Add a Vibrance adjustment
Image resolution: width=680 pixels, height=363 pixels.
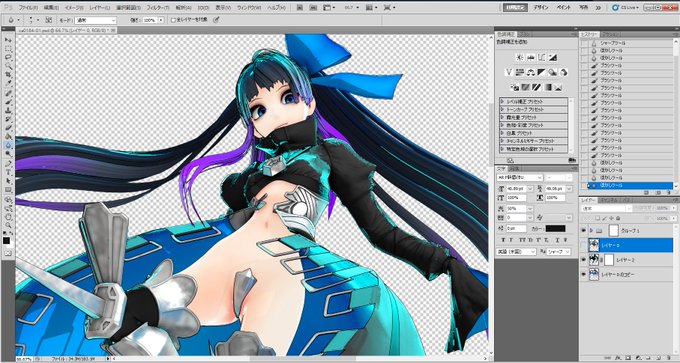pyautogui.click(x=509, y=72)
